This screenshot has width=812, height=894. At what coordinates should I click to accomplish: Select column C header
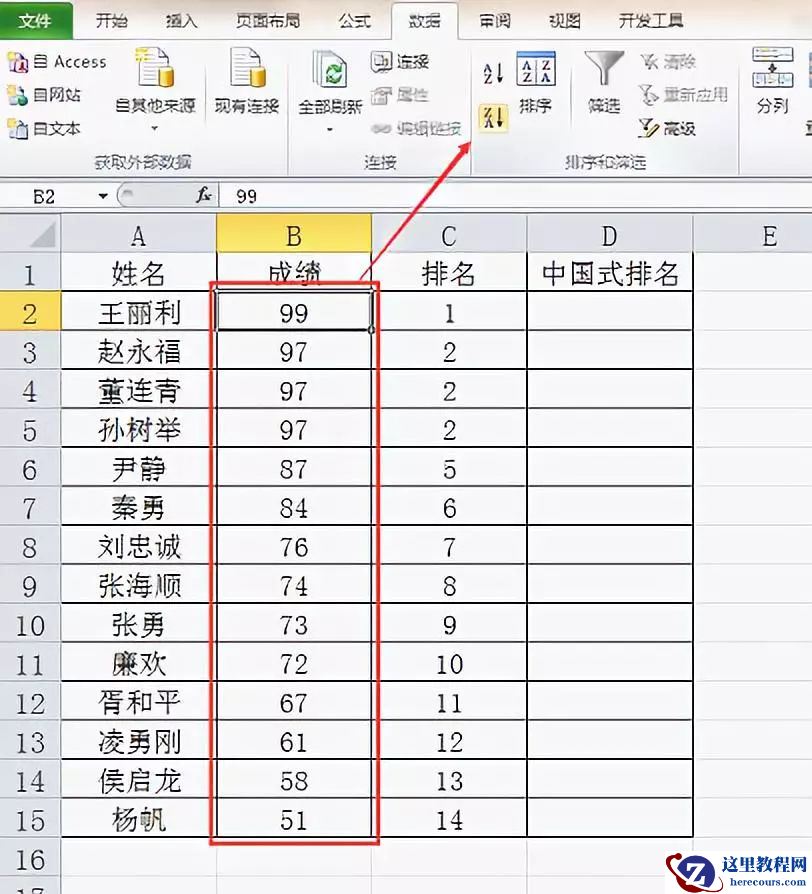[x=449, y=234]
